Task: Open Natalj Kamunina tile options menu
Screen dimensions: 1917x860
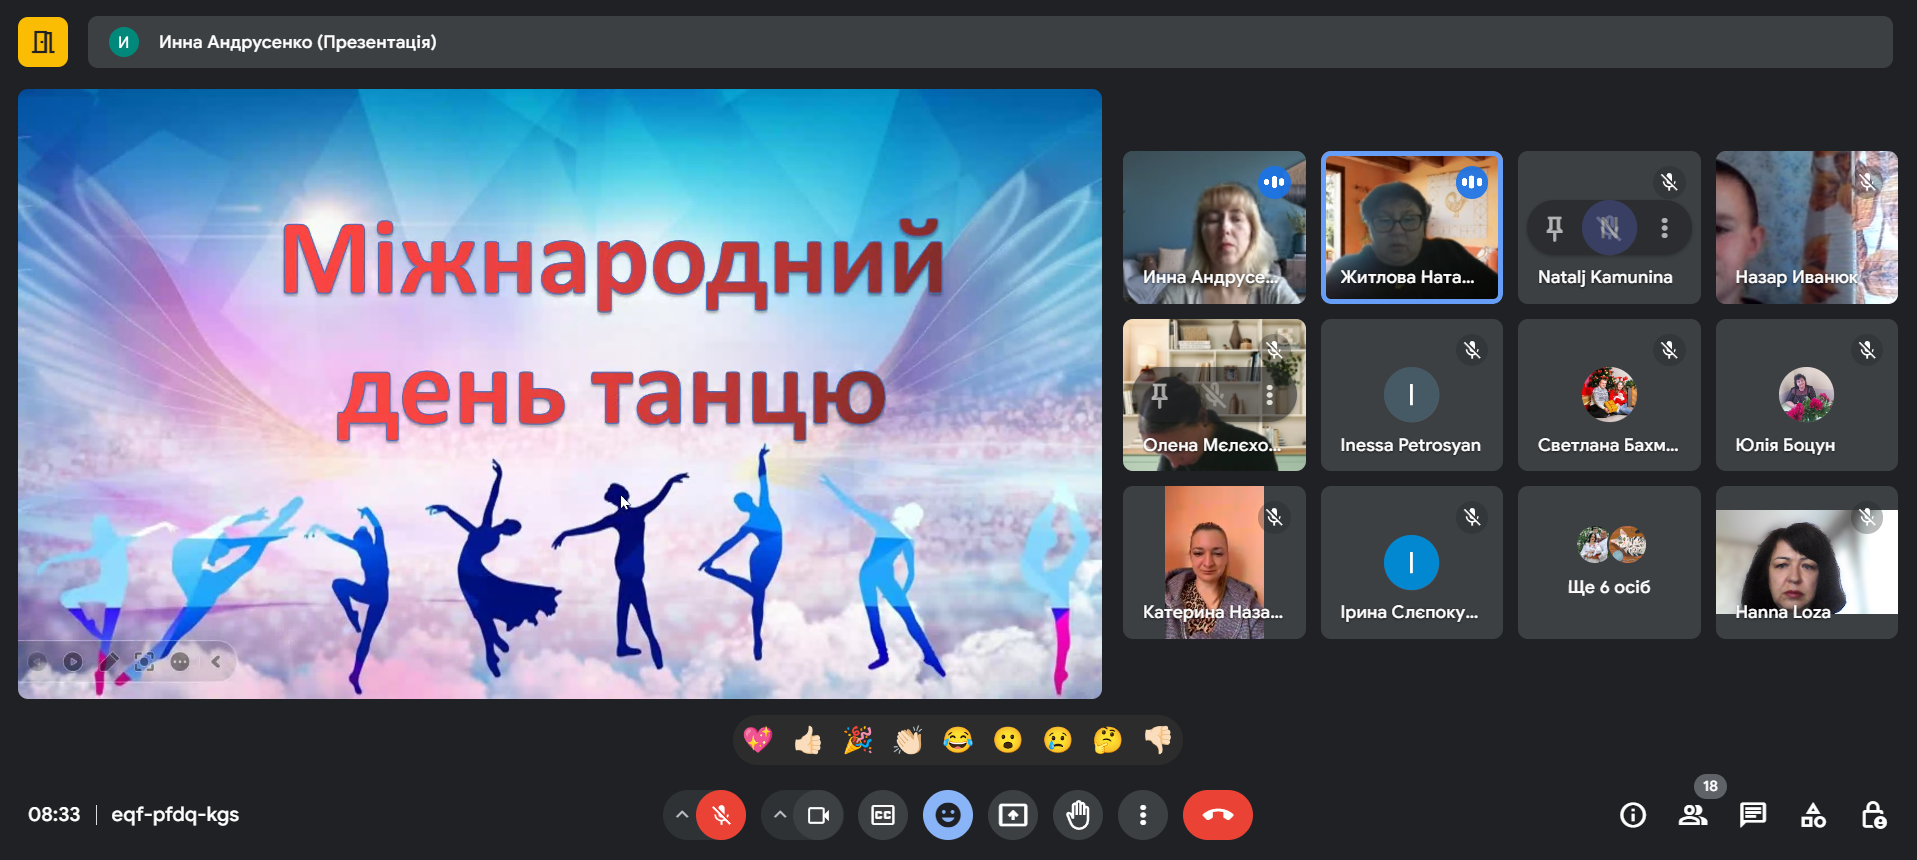Action: coord(1664,228)
